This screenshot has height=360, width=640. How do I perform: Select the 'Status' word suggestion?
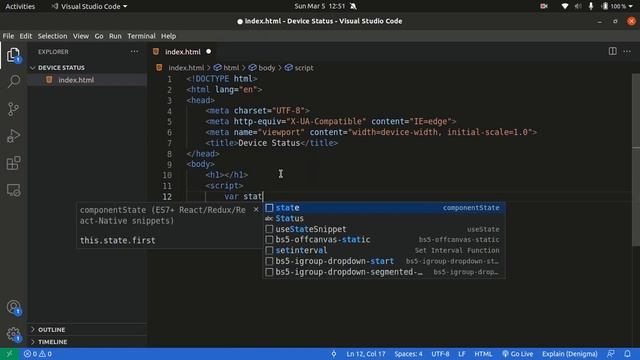384,218
